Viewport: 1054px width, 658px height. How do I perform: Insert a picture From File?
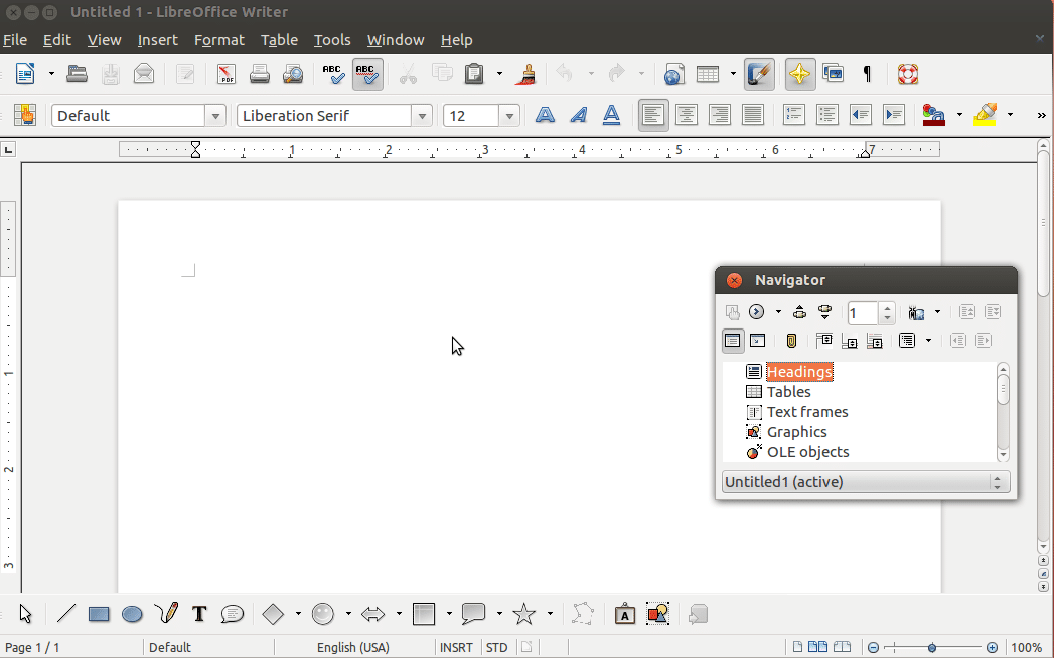[x=657, y=614]
